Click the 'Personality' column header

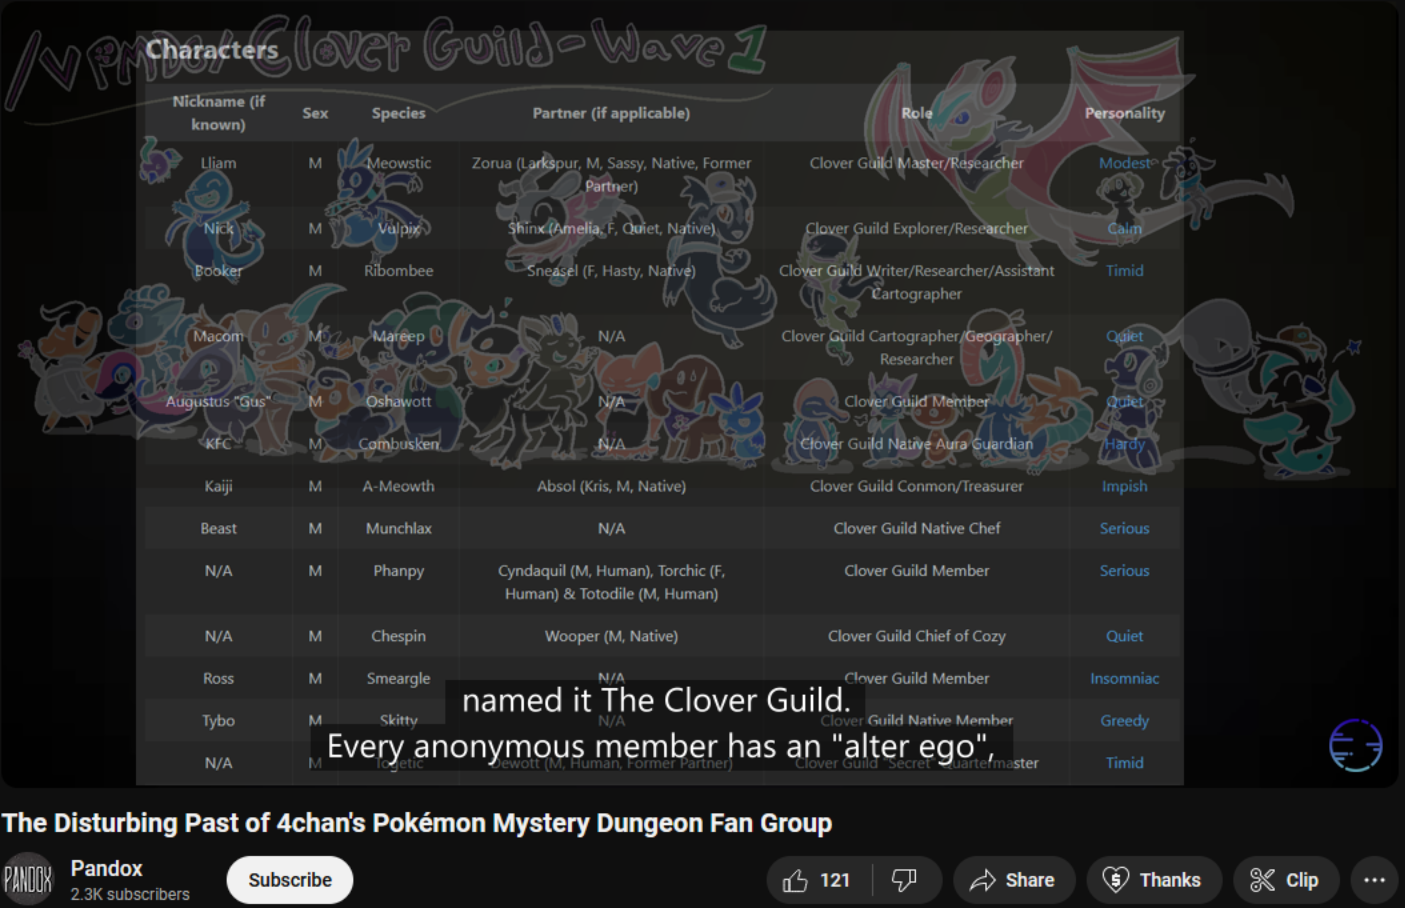1124,113
